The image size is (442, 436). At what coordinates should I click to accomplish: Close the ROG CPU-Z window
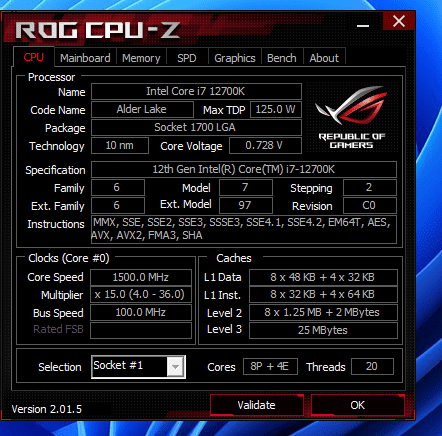tap(399, 21)
